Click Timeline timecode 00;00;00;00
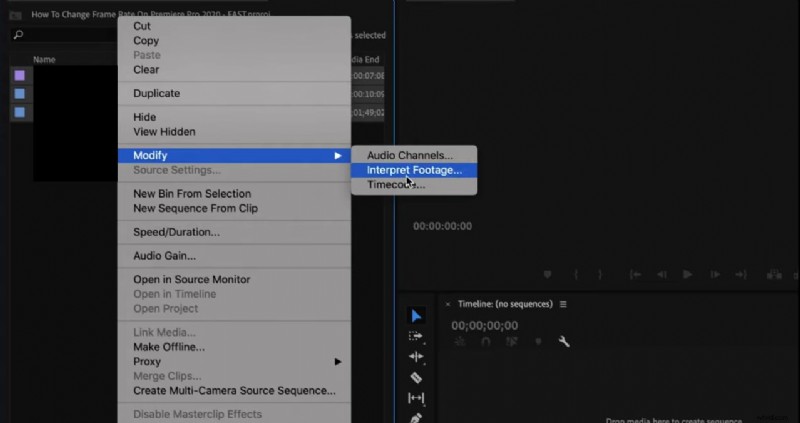 point(484,326)
